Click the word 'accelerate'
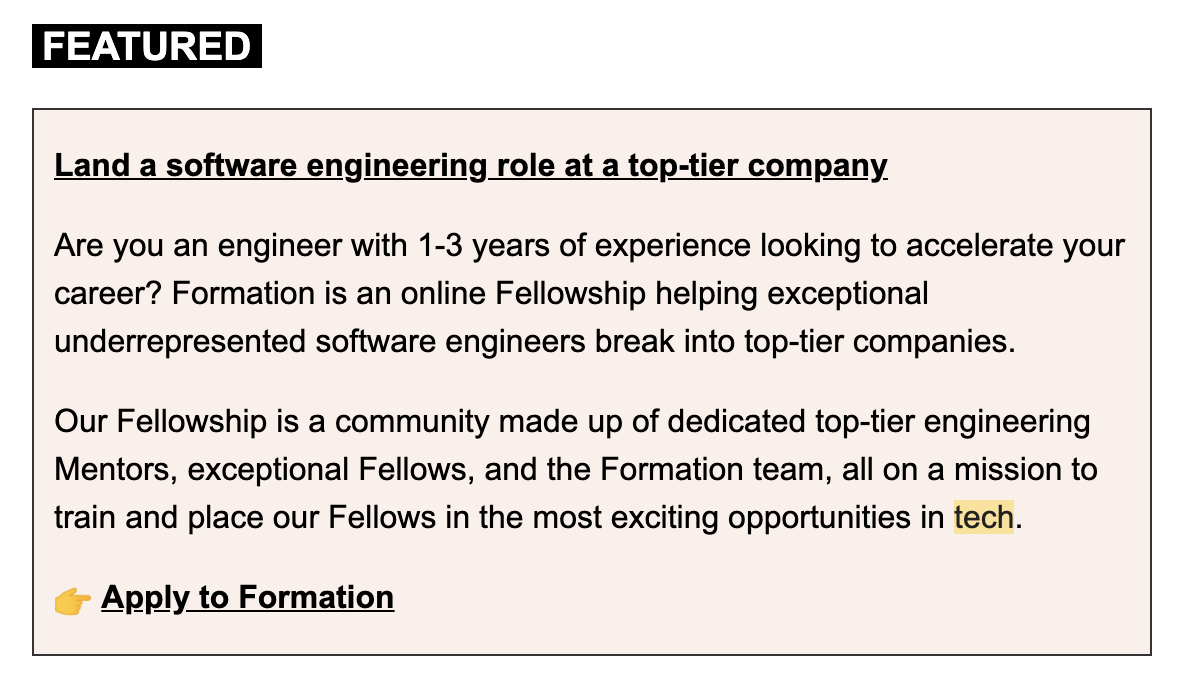The image size is (1188, 694). pyautogui.click(x=979, y=245)
